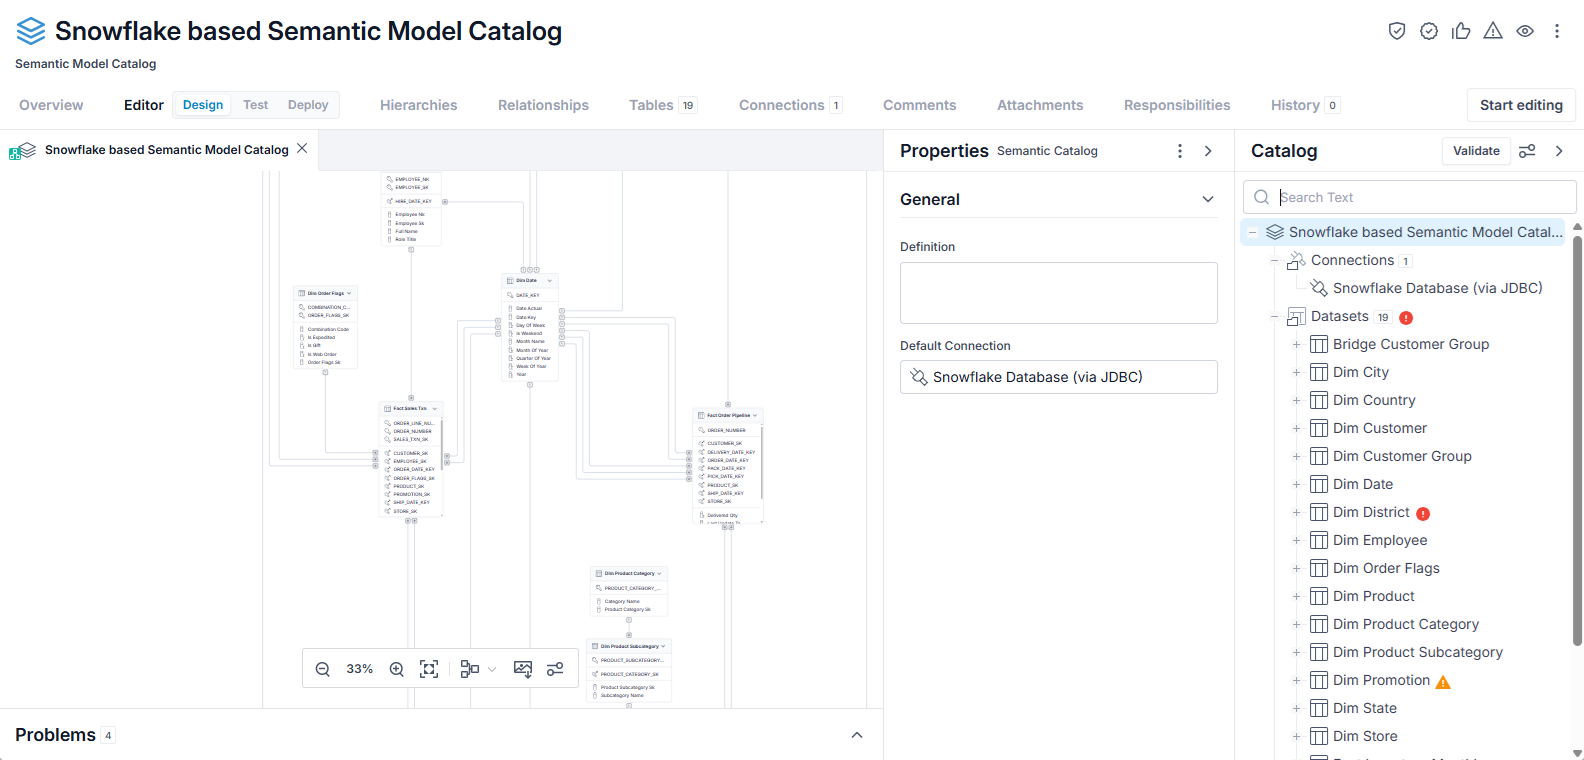
Task: Select Snowflake Database (via JDBC) in catalog tree
Action: click(x=1438, y=288)
